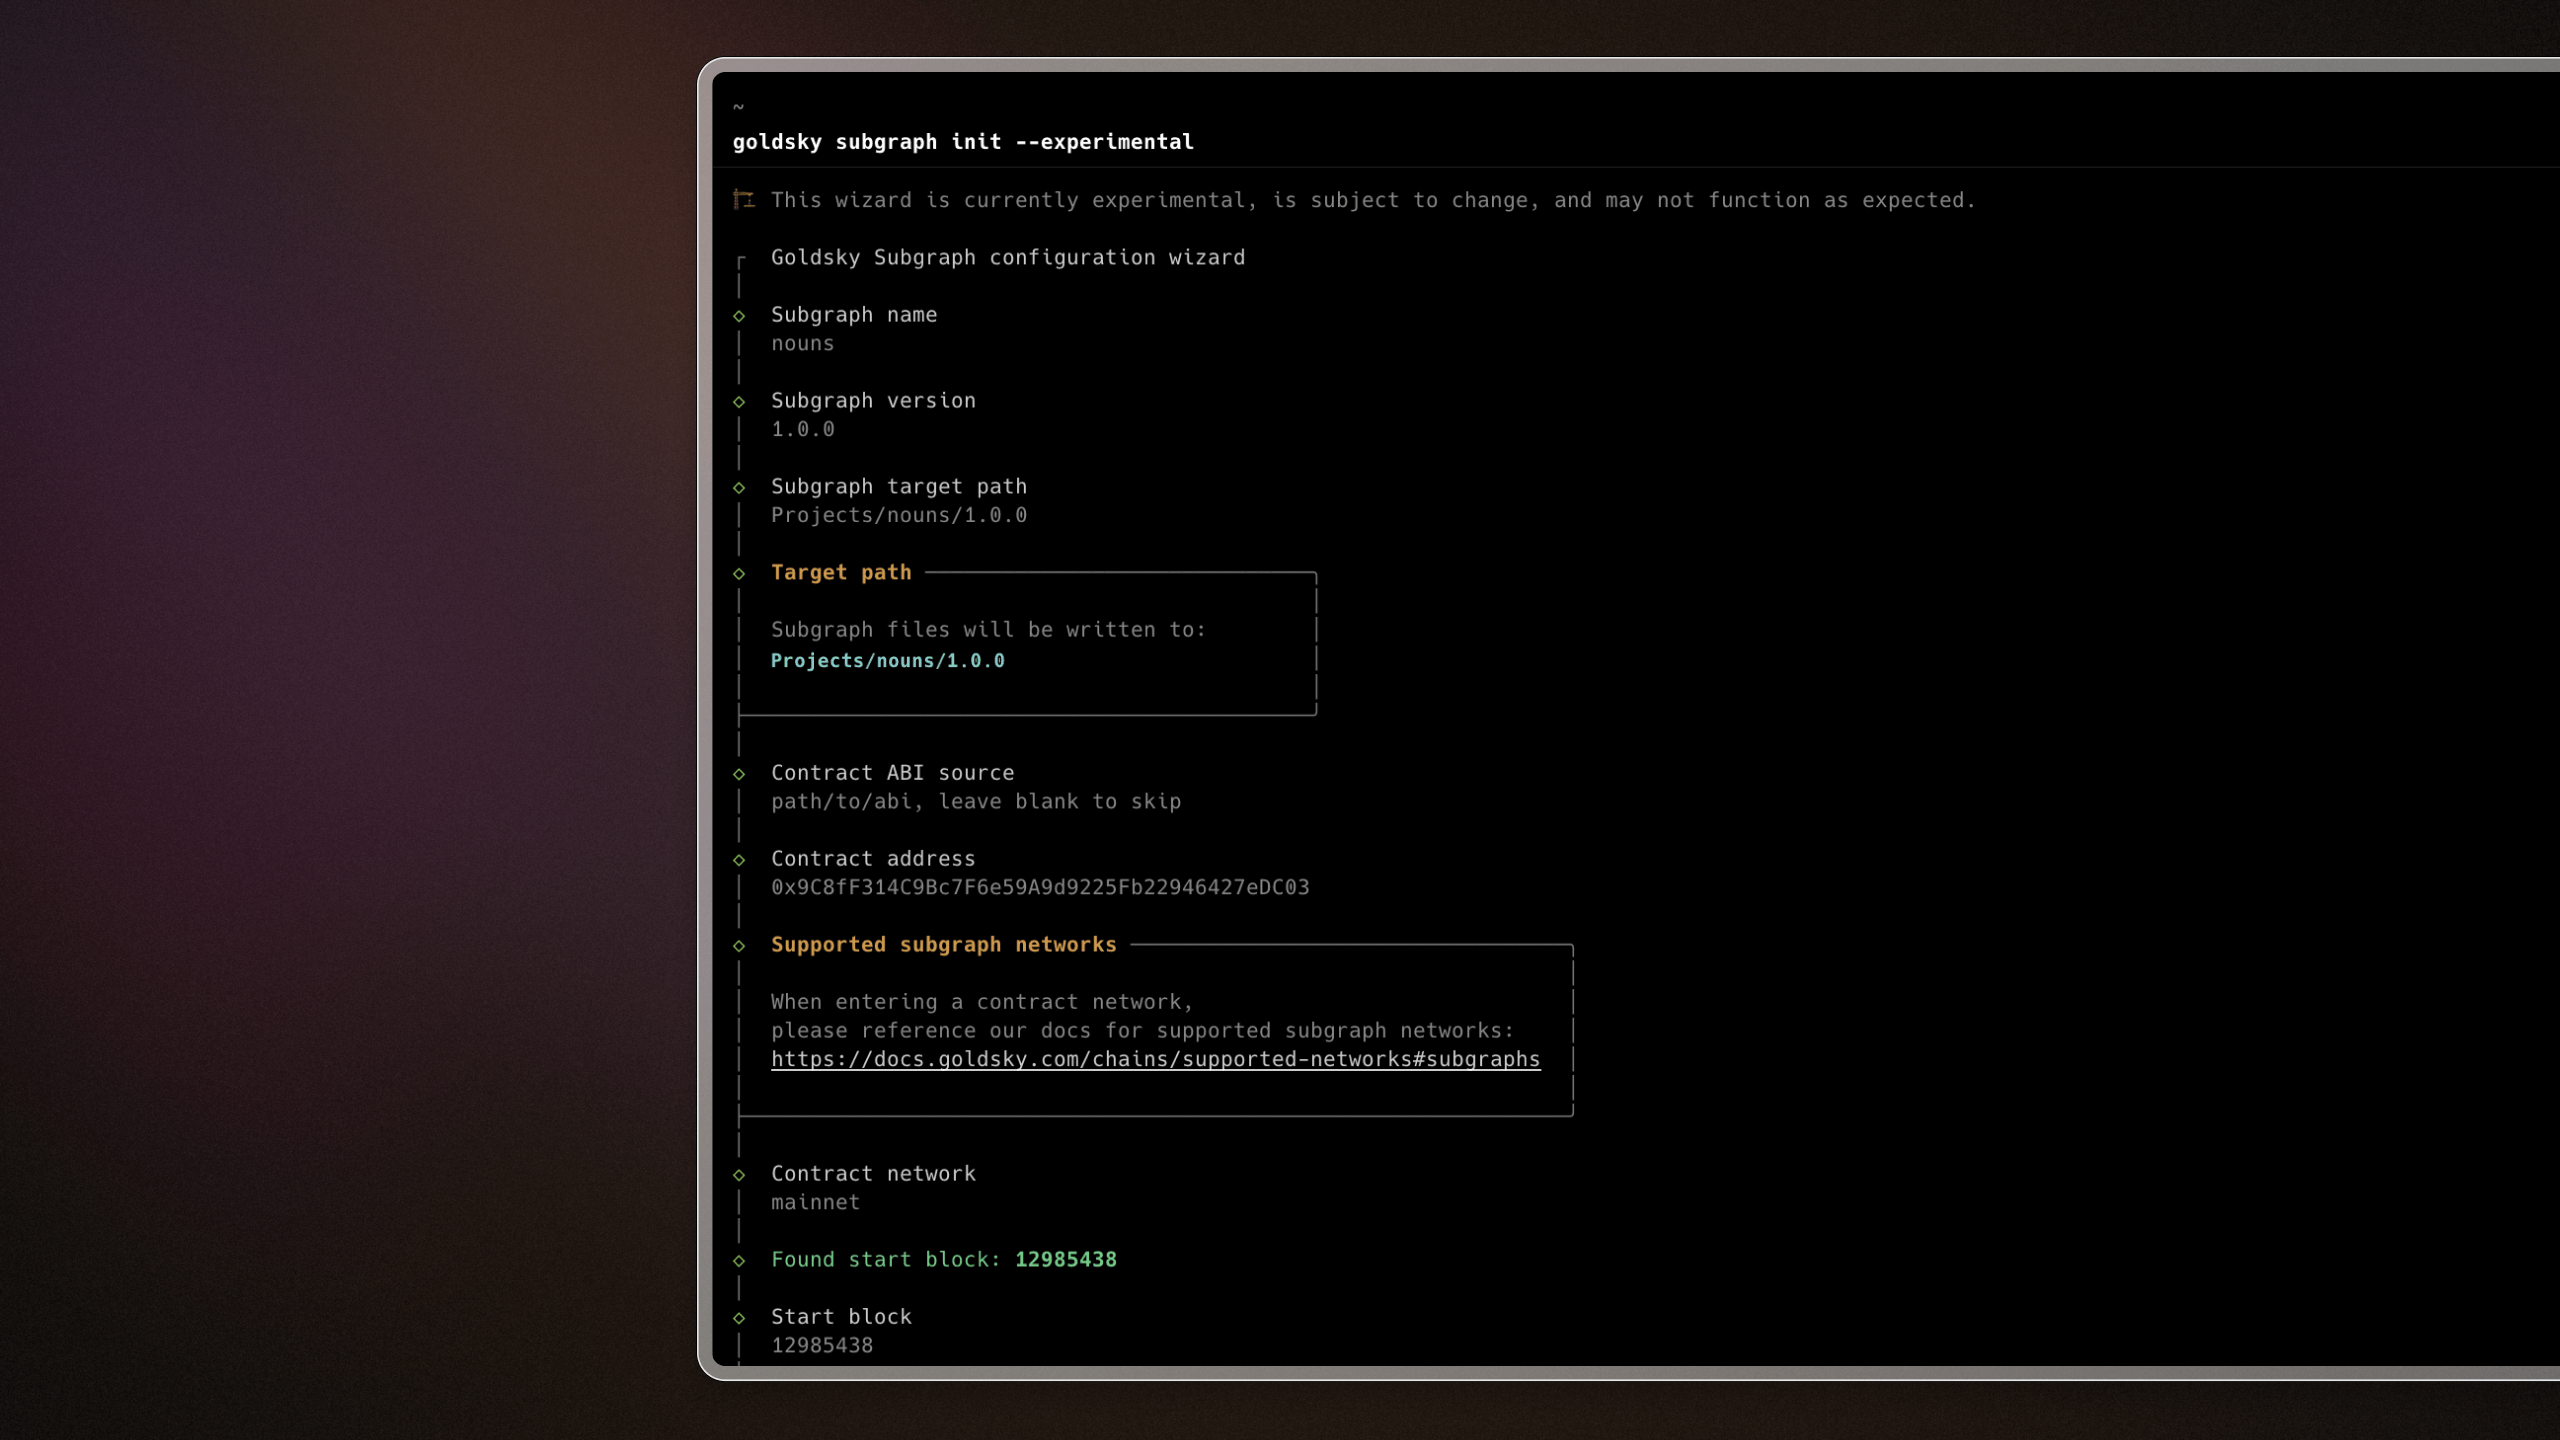Click the 'When entering a contract network,' line
The image size is (2560, 1440).
click(x=982, y=1003)
